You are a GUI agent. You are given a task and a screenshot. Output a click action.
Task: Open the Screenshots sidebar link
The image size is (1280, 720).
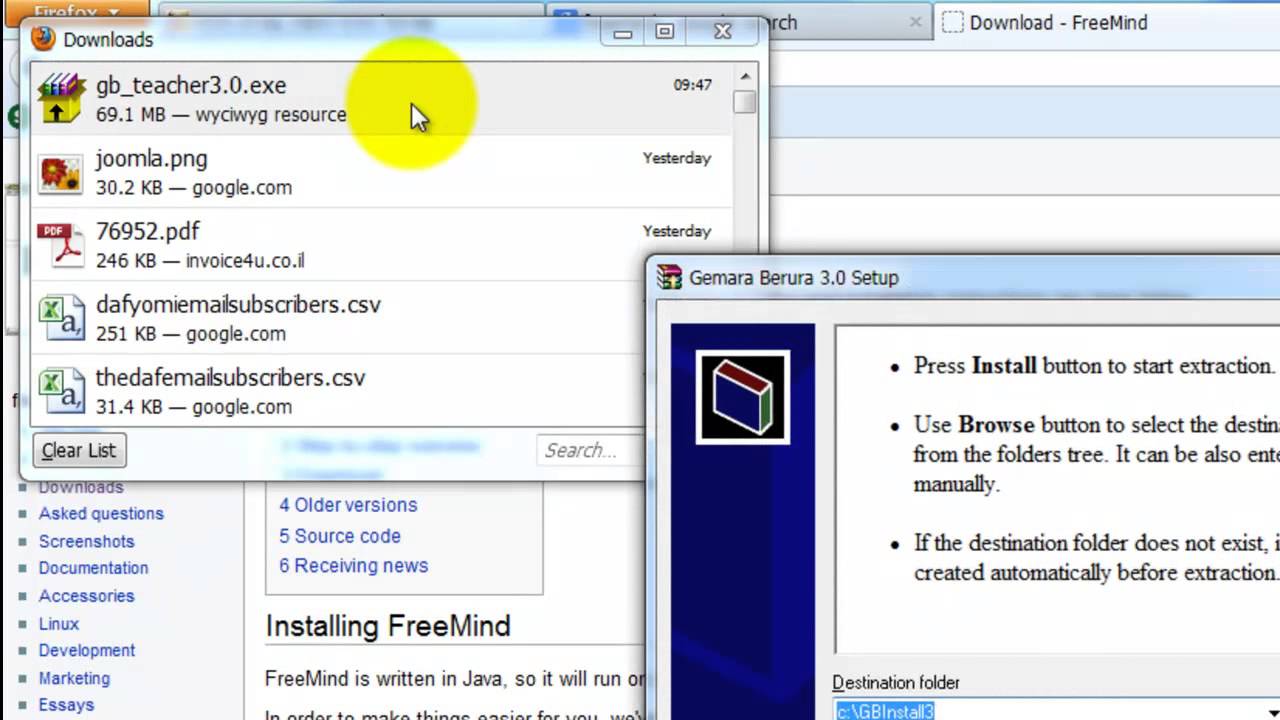click(86, 541)
